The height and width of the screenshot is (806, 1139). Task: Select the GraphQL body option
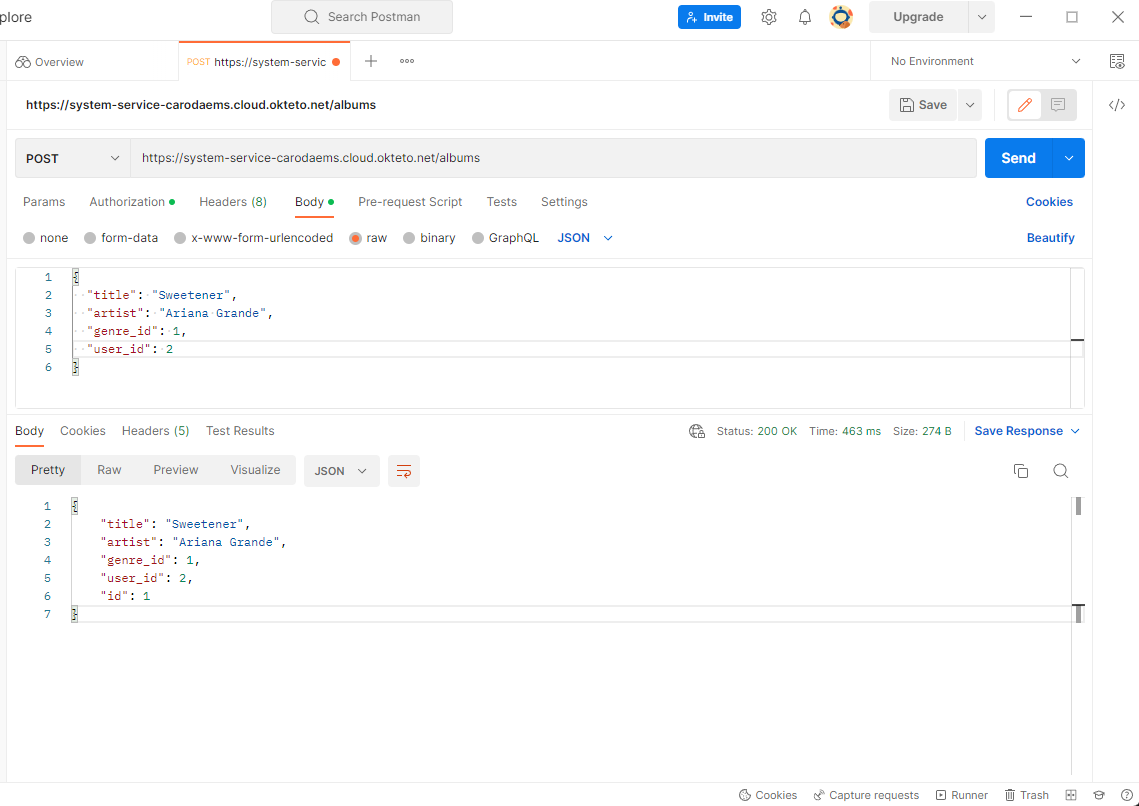[x=478, y=237]
